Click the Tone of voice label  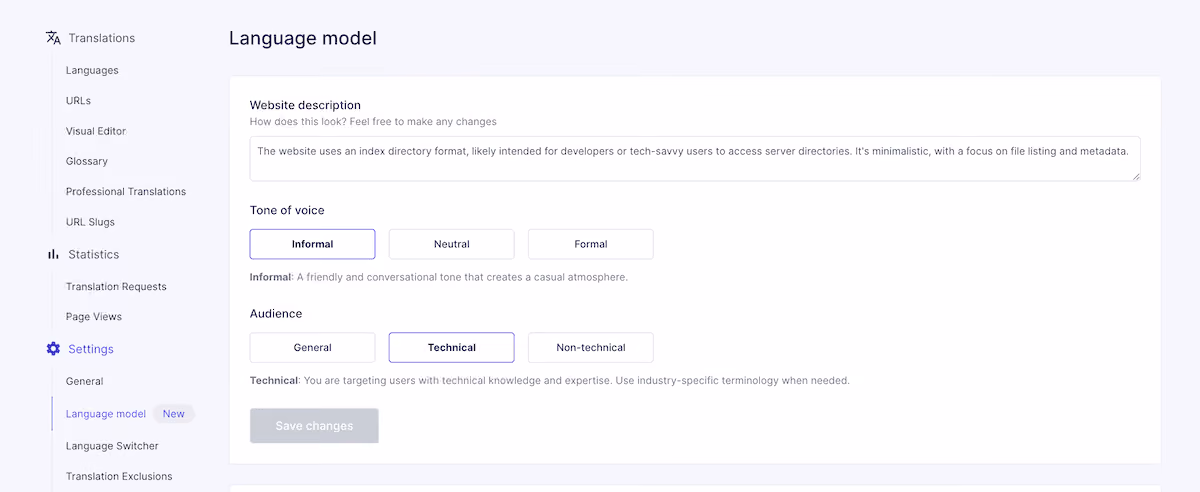287,210
